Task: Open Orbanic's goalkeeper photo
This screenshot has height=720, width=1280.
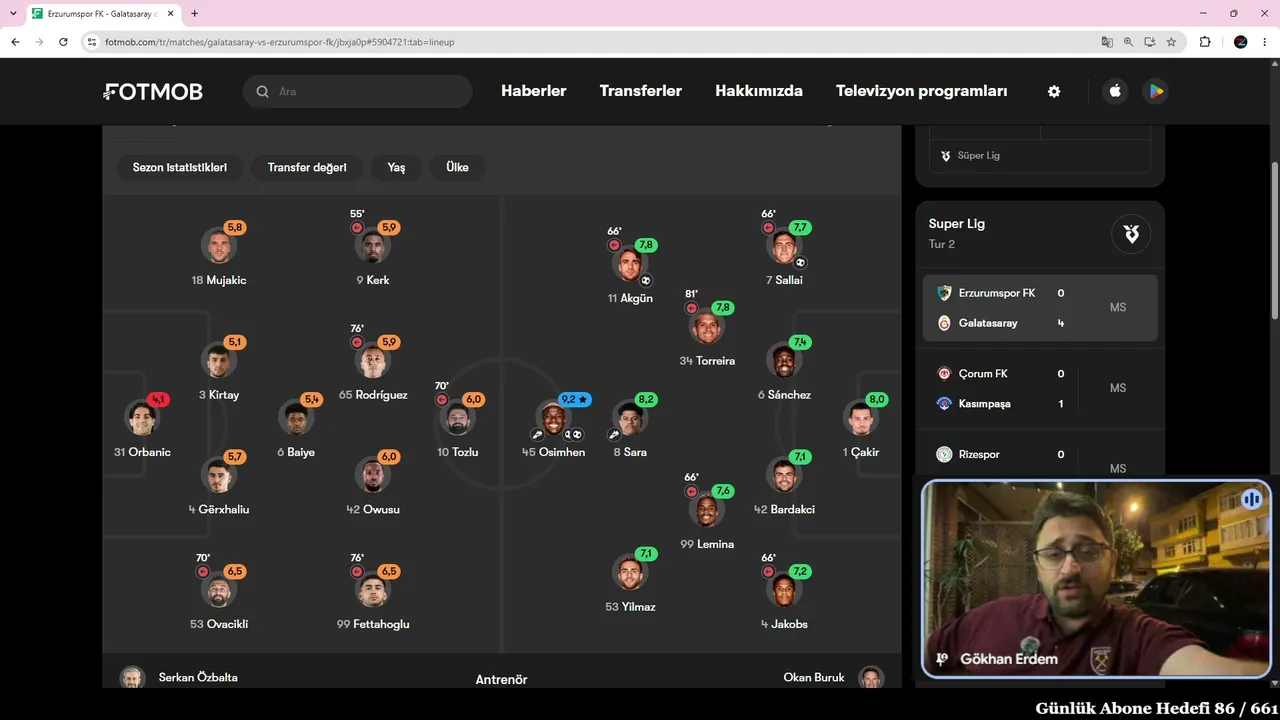Action: tap(142, 417)
